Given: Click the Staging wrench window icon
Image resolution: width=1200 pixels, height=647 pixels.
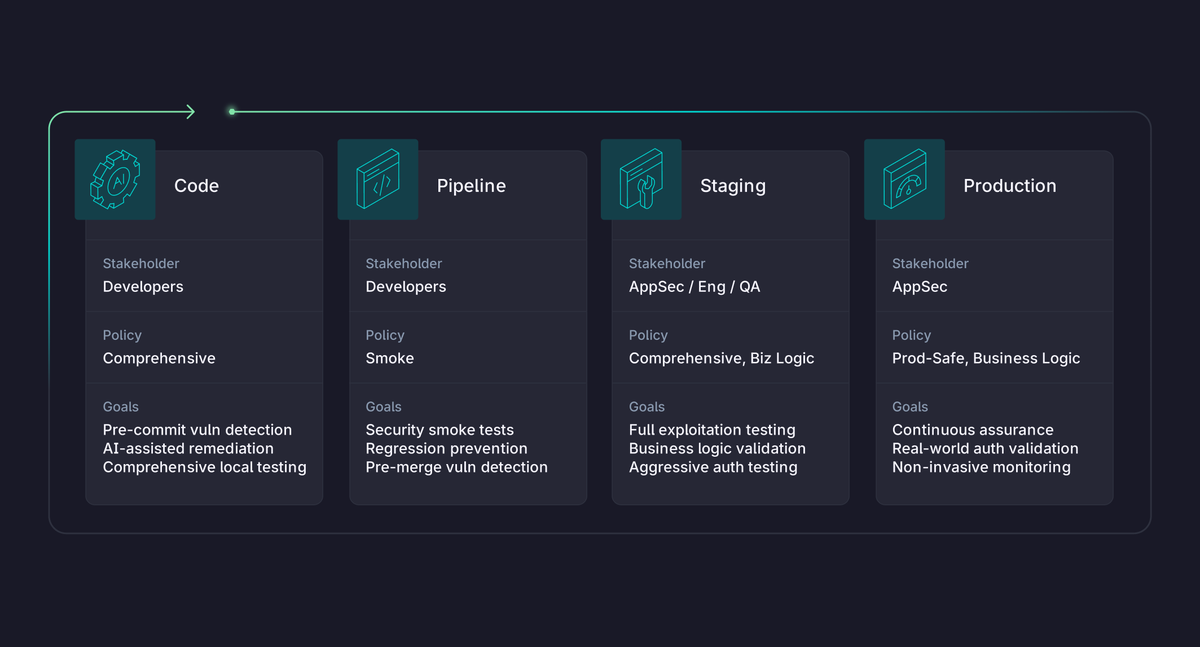Looking at the screenshot, I should coord(641,180).
